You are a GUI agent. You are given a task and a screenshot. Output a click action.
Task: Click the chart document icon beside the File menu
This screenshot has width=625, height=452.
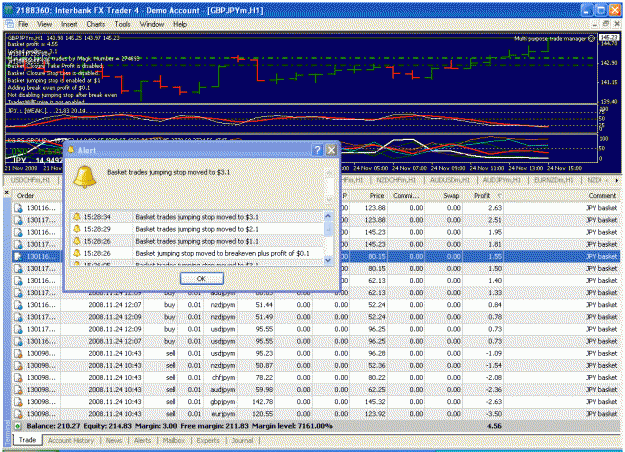click(9, 24)
